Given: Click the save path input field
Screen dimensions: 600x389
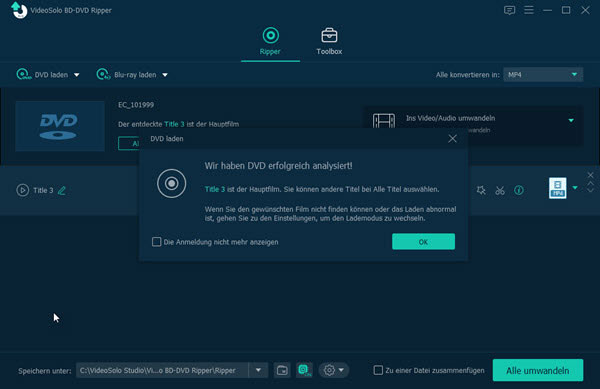Looking at the screenshot, I should (x=162, y=370).
